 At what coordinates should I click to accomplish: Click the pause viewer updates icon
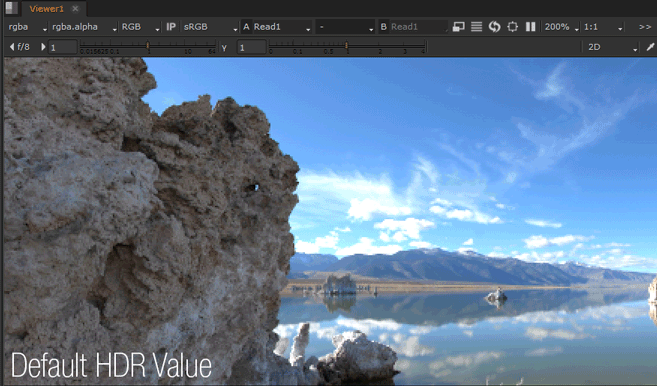[530, 27]
